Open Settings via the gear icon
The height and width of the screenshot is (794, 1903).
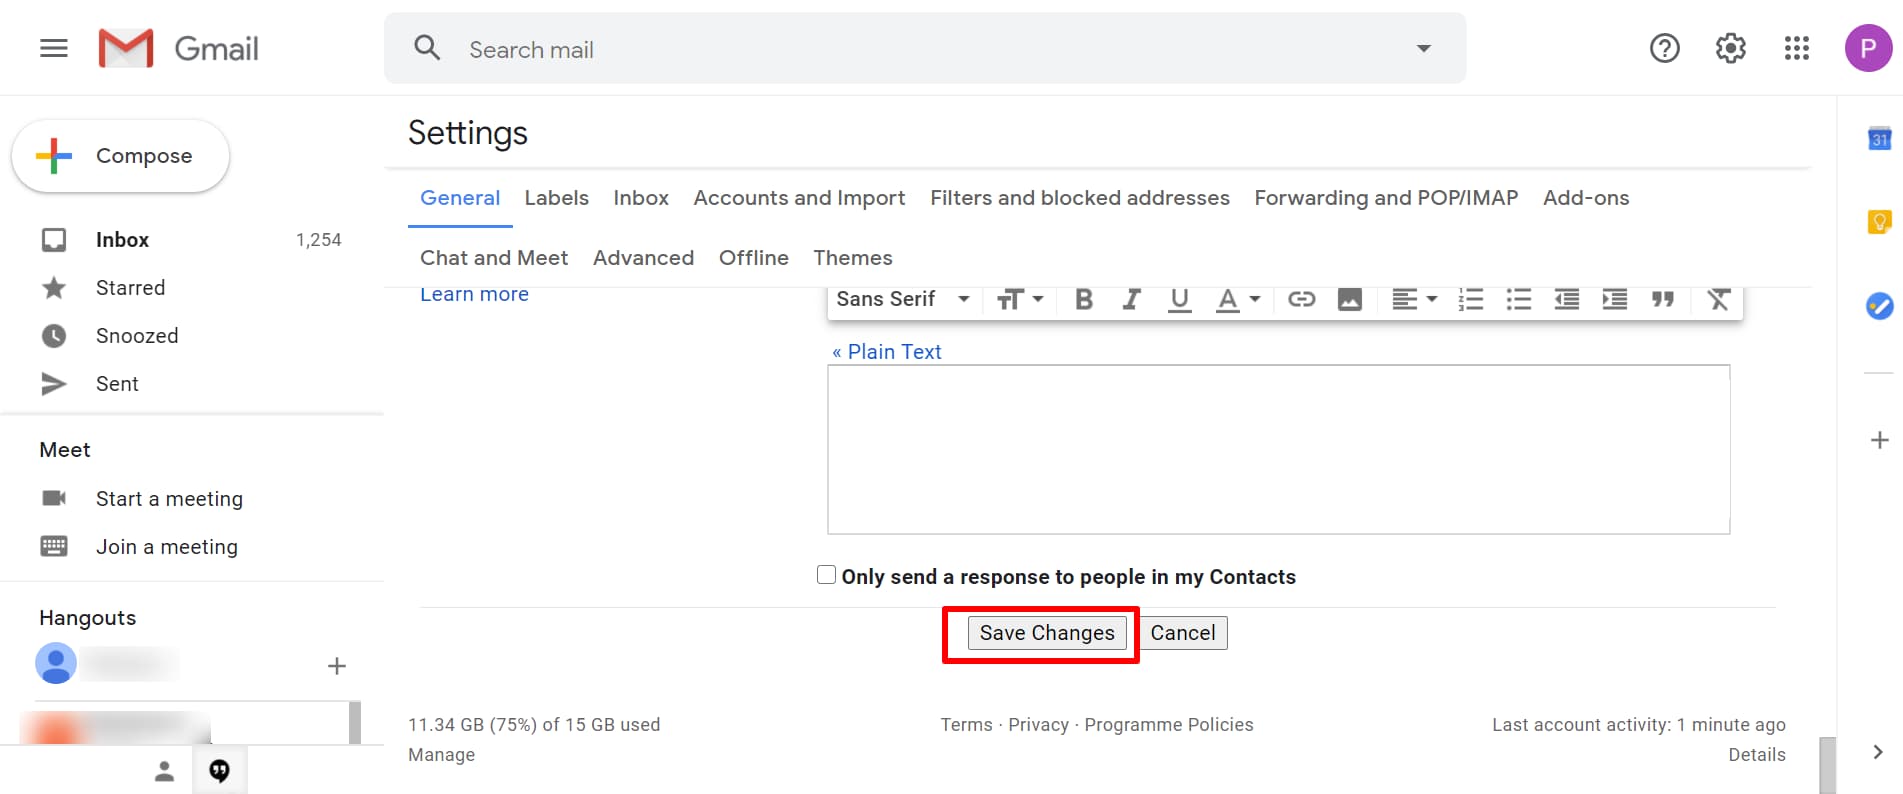tap(1730, 48)
